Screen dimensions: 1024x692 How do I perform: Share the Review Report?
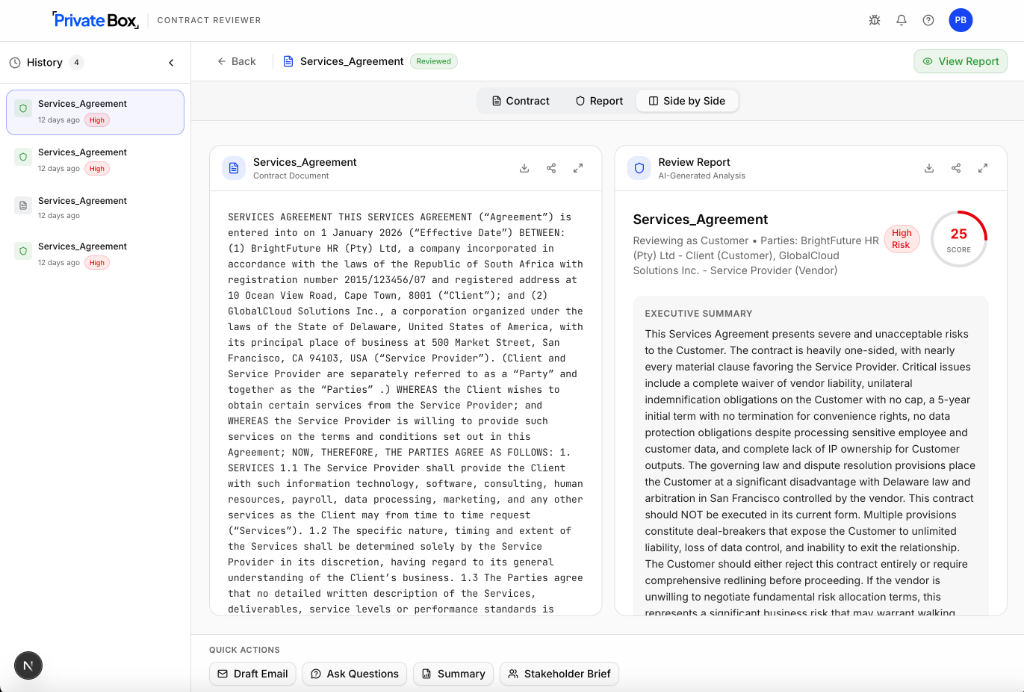coord(956,168)
